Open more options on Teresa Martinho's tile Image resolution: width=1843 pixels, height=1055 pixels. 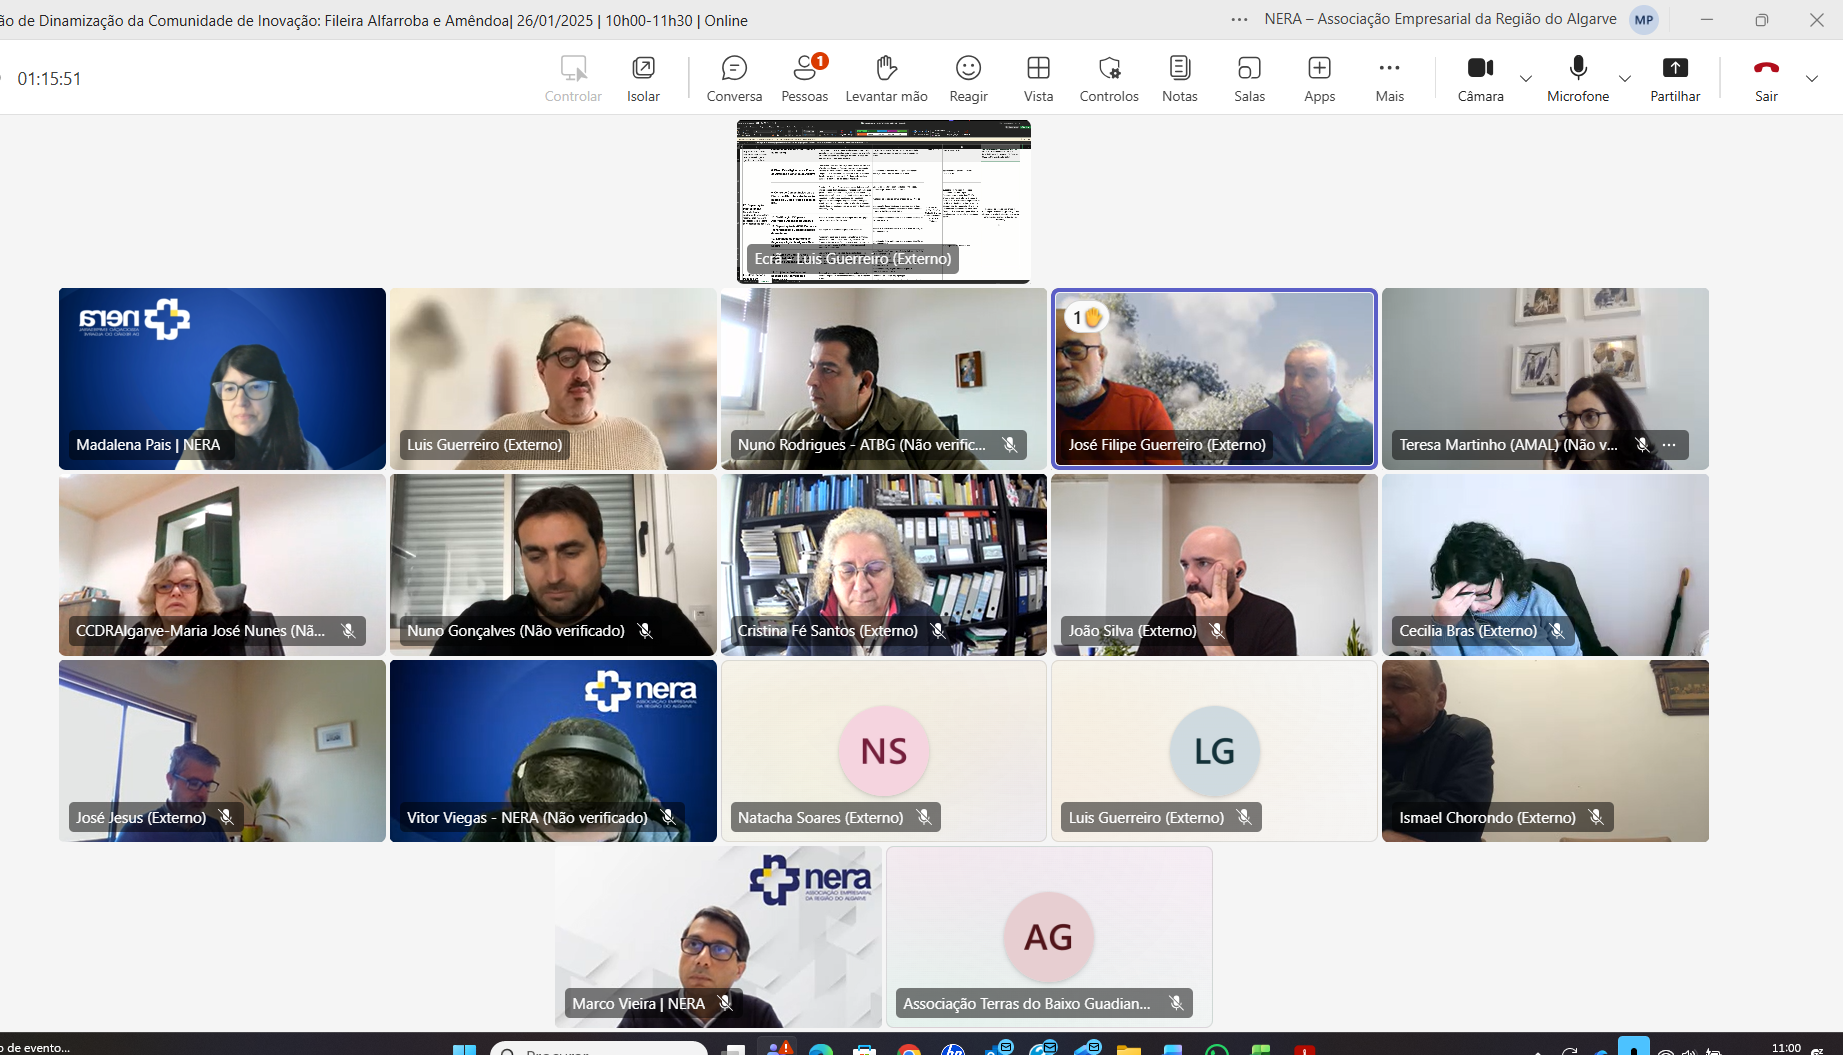1669,445
